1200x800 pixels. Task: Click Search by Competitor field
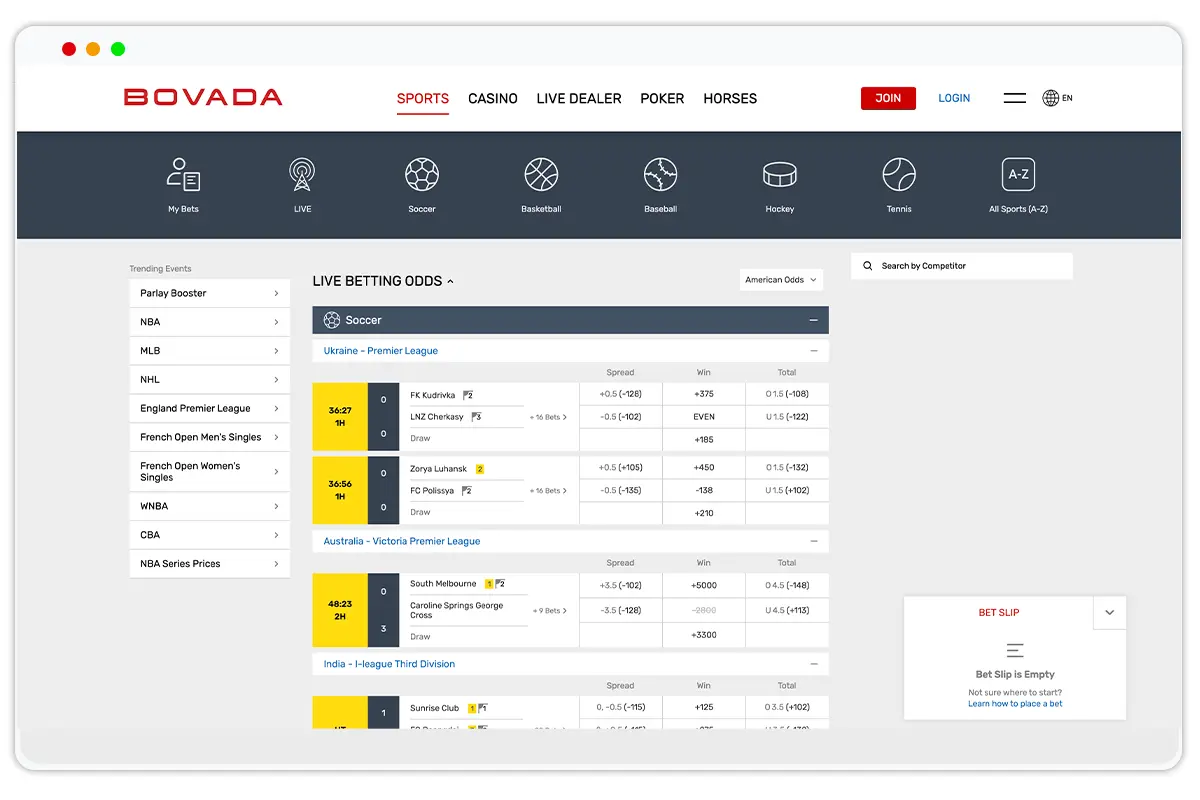[962, 266]
